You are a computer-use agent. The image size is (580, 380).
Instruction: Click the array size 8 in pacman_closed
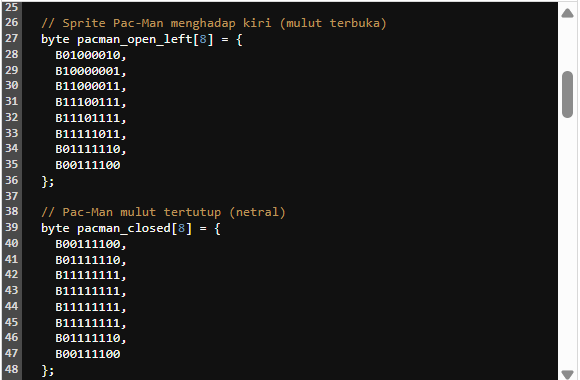click(x=181, y=228)
